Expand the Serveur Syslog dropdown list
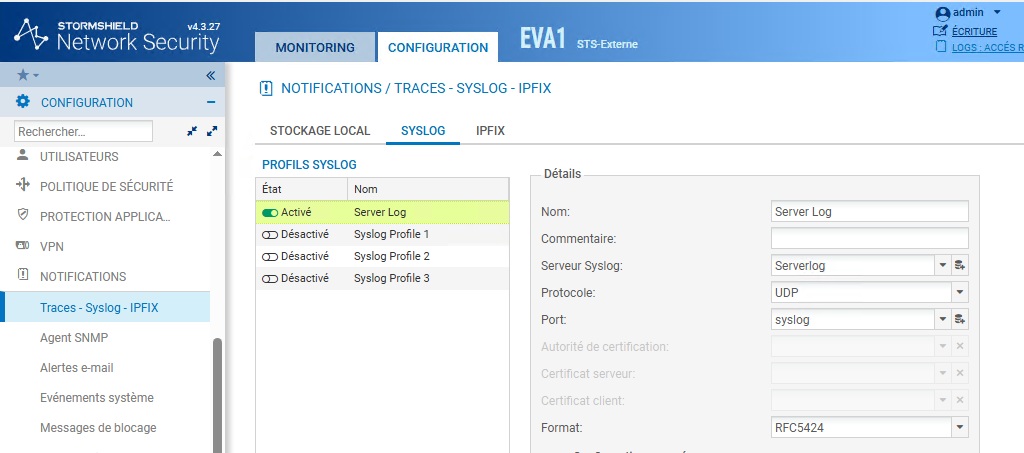Image resolution: width=1024 pixels, height=453 pixels. click(942, 265)
